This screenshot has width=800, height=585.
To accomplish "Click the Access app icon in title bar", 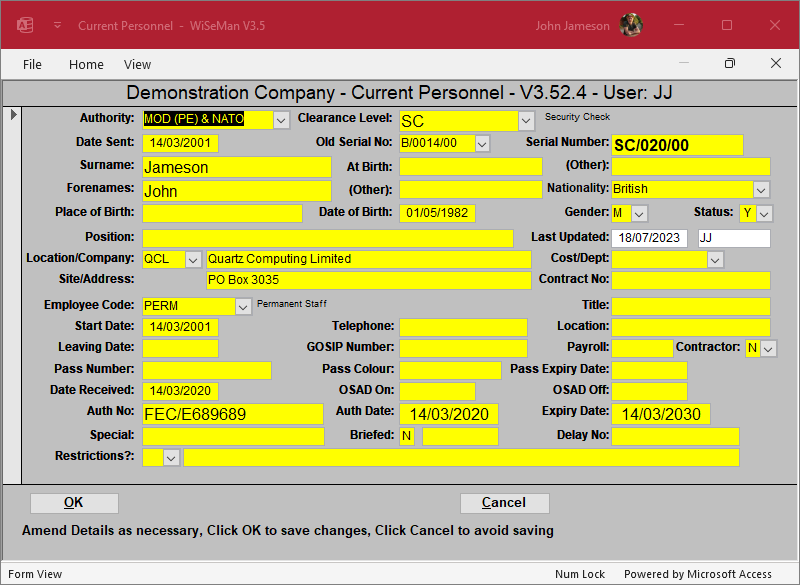I will pos(26,25).
